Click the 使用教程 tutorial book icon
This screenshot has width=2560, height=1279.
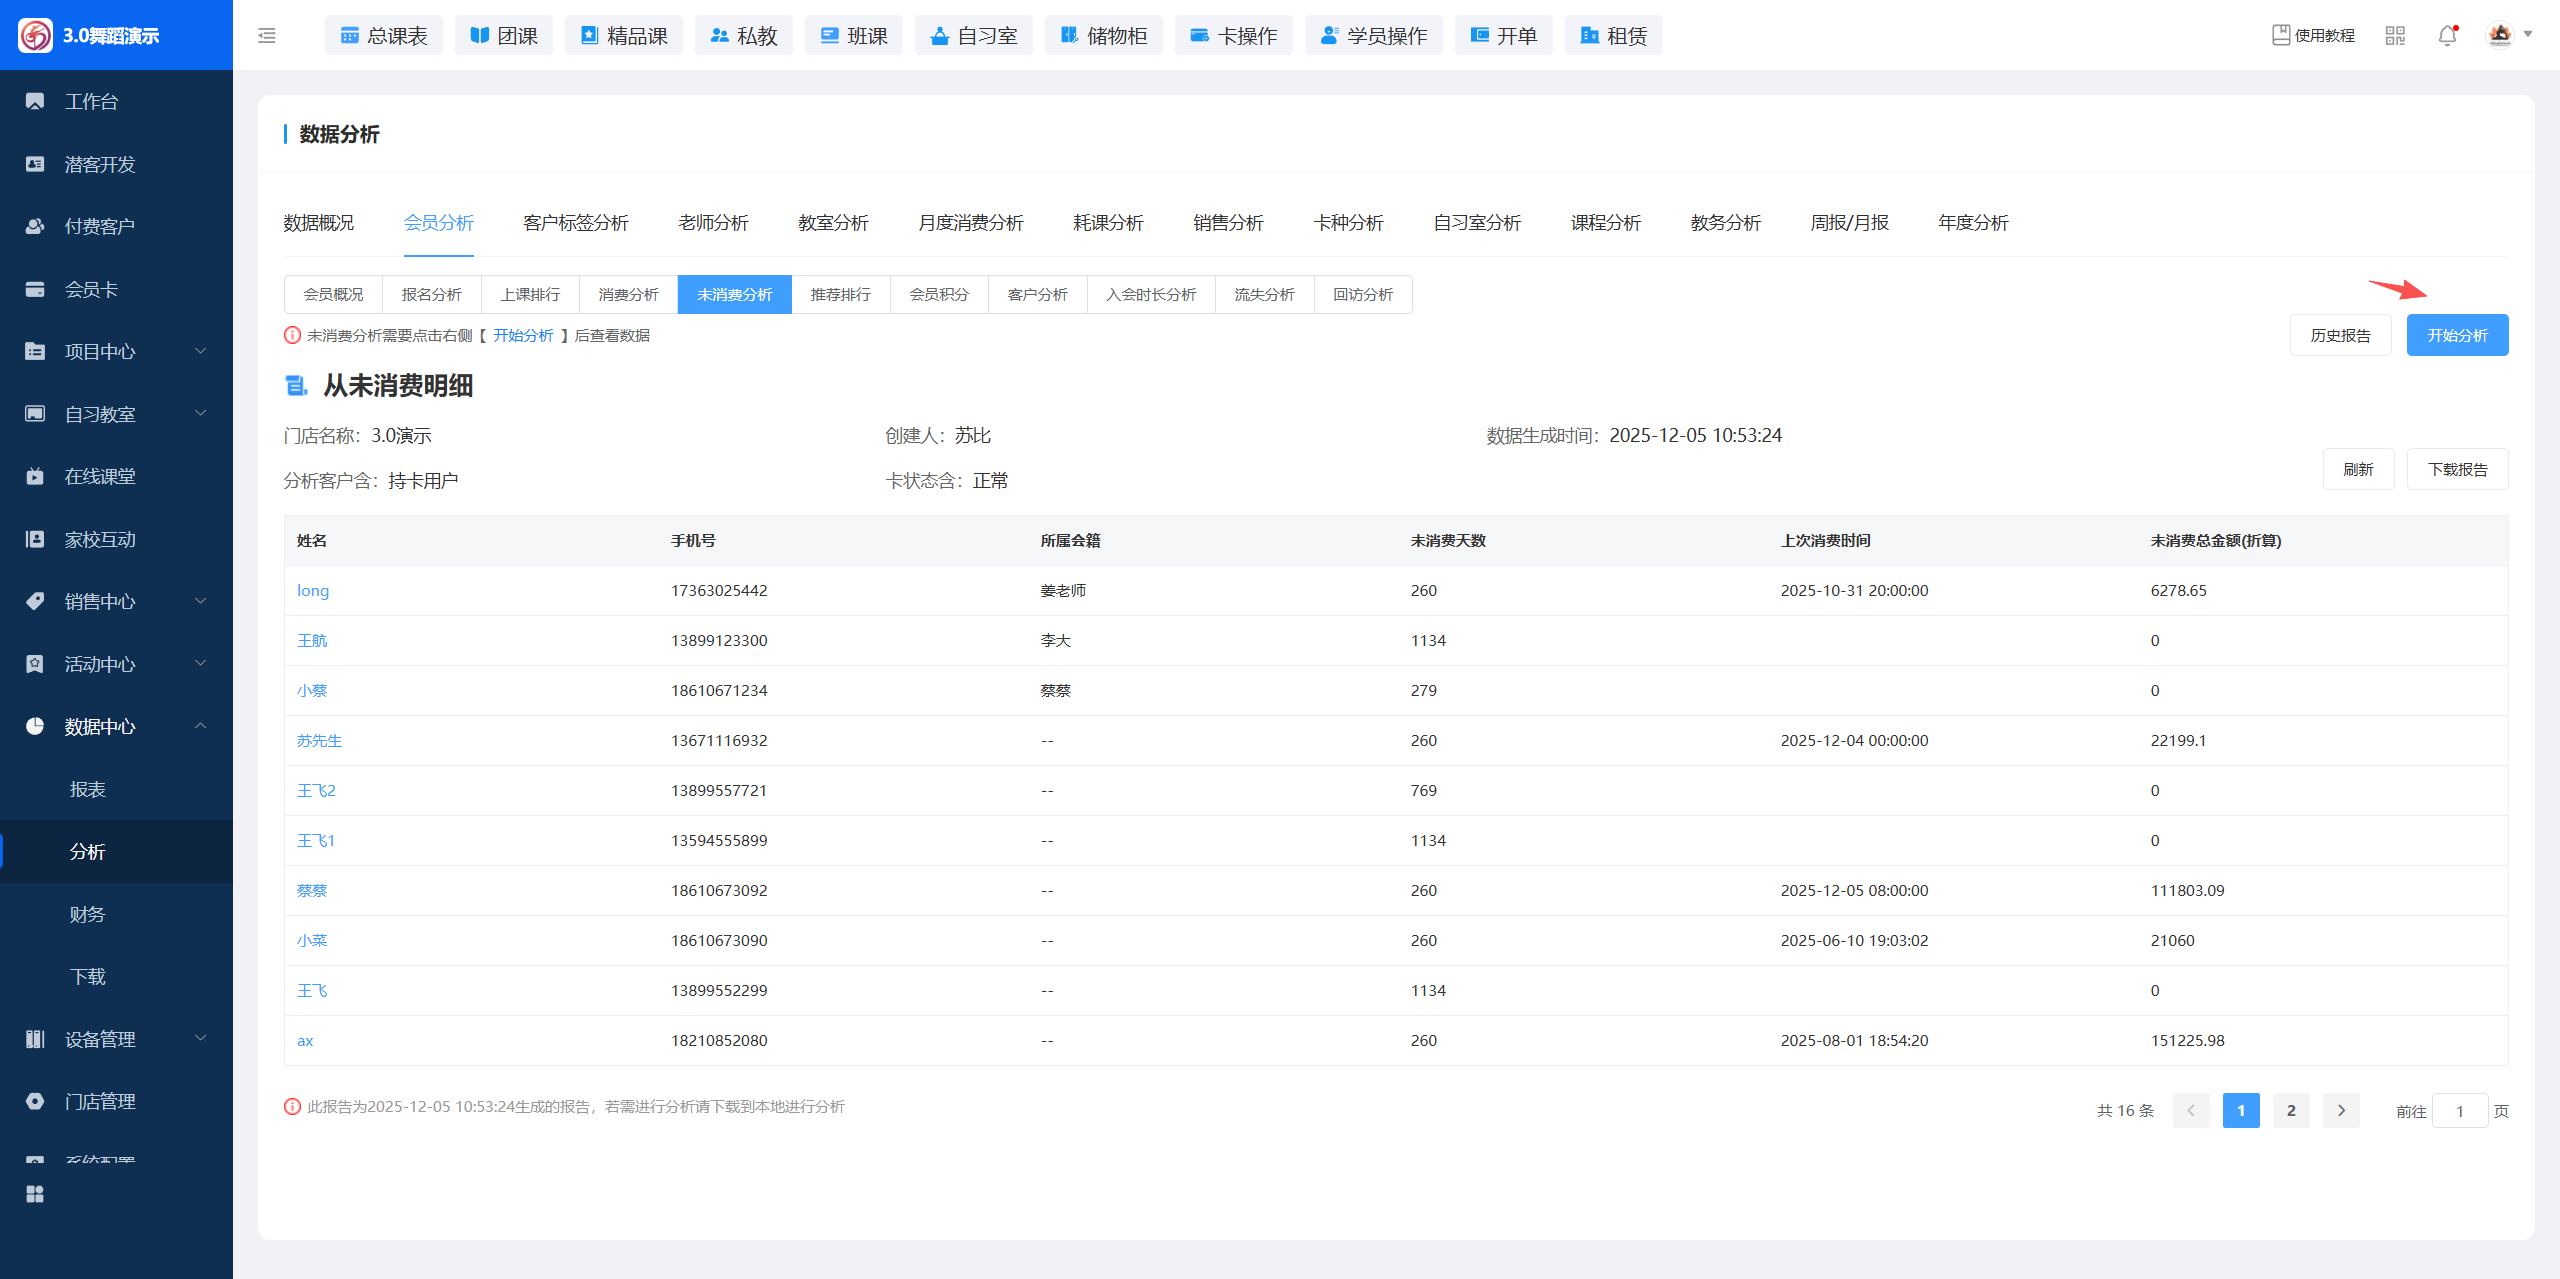pos(2281,36)
